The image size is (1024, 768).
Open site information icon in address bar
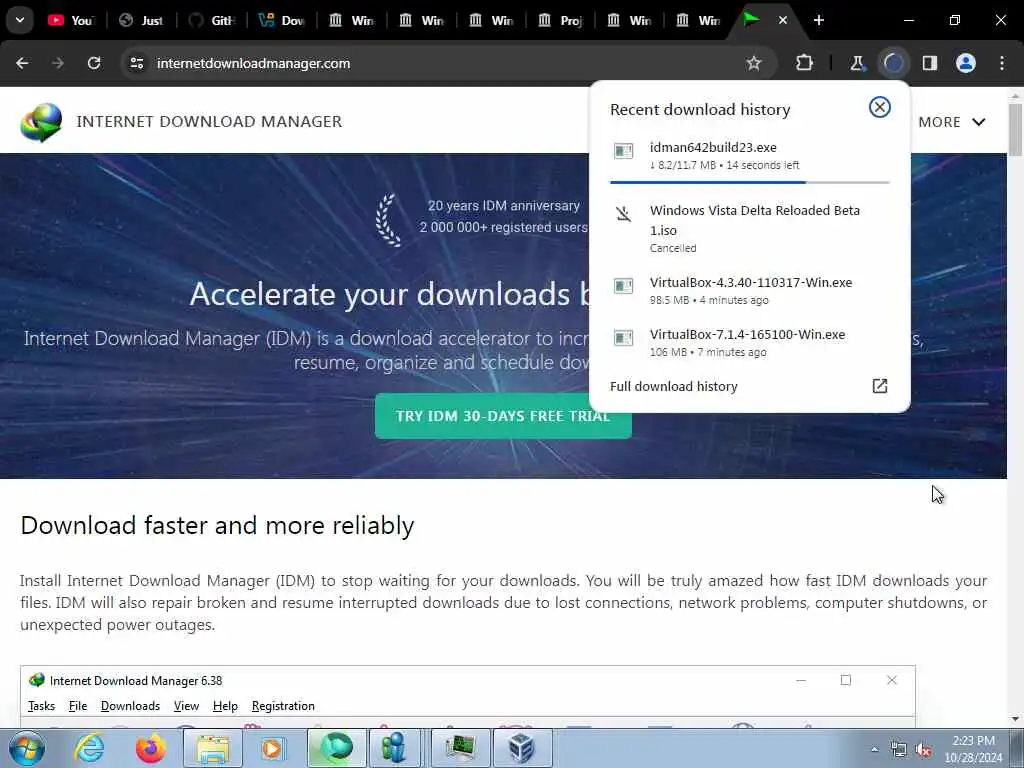coord(136,63)
